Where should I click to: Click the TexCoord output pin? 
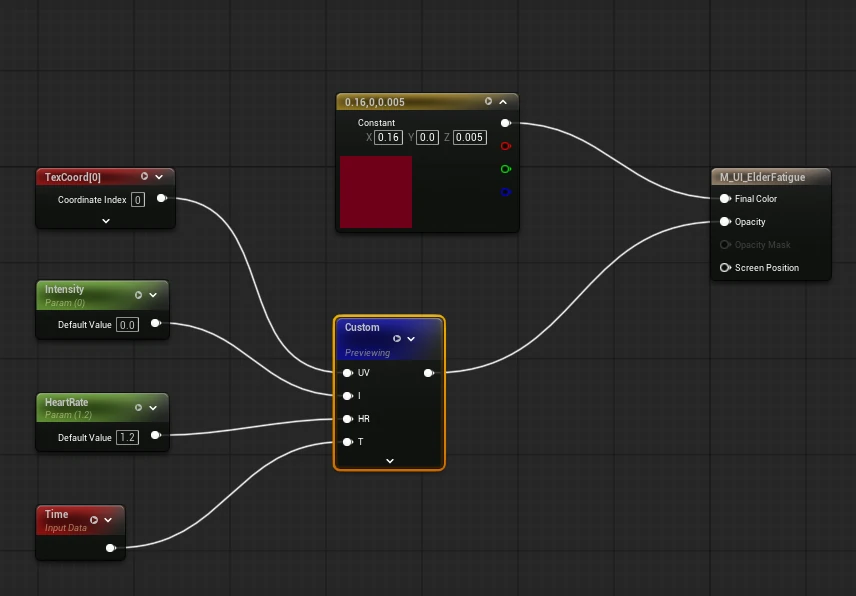tap(162, 198)
